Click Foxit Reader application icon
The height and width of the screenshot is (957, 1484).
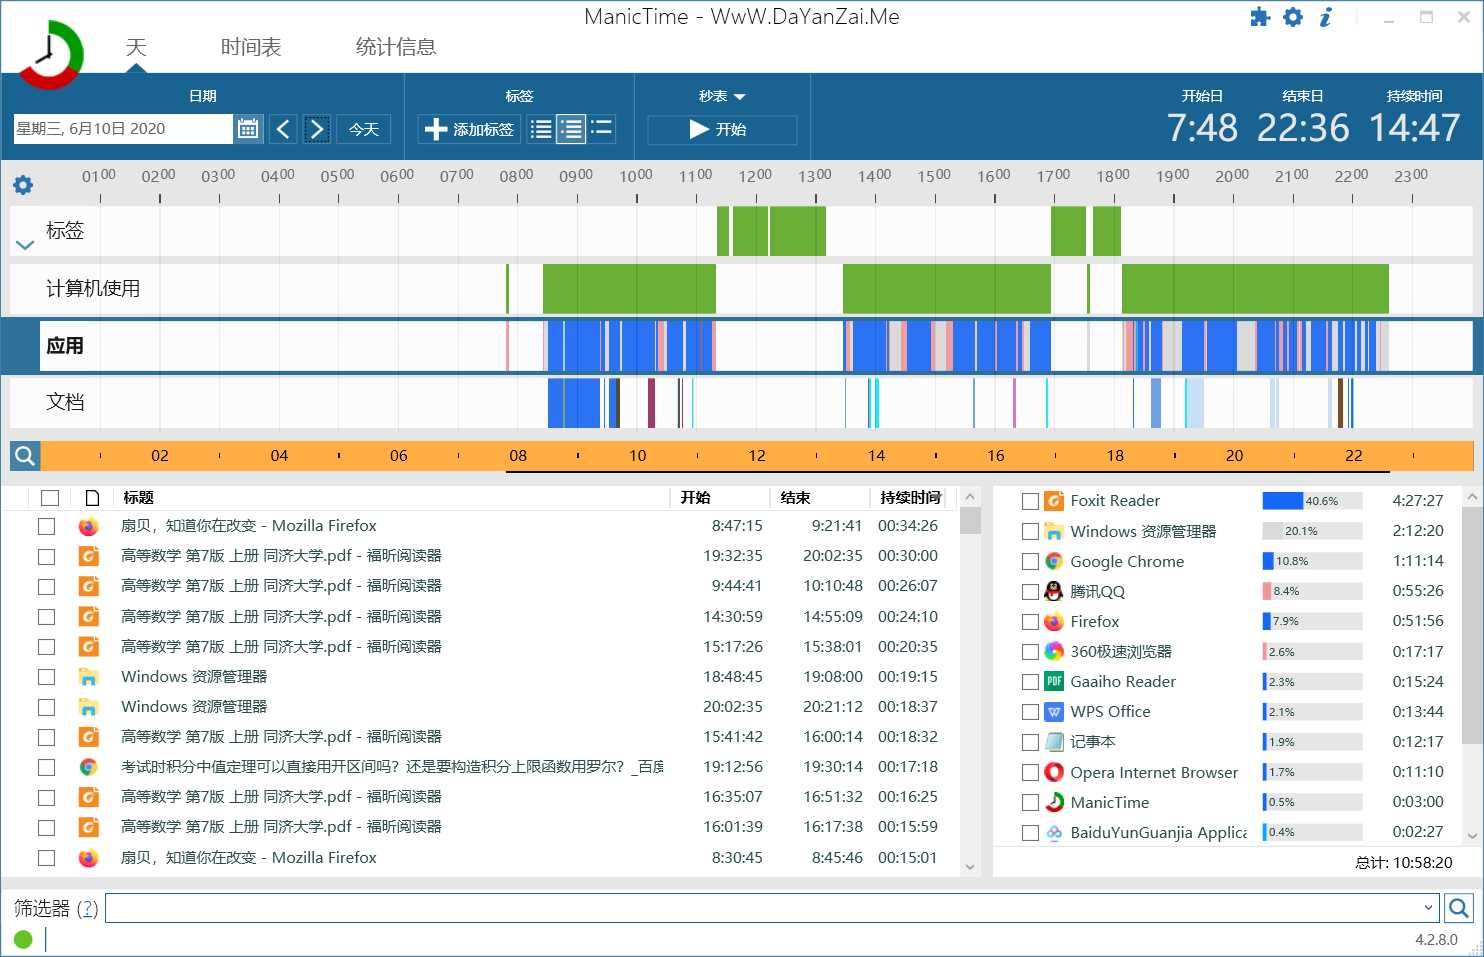coord(1054,501)
